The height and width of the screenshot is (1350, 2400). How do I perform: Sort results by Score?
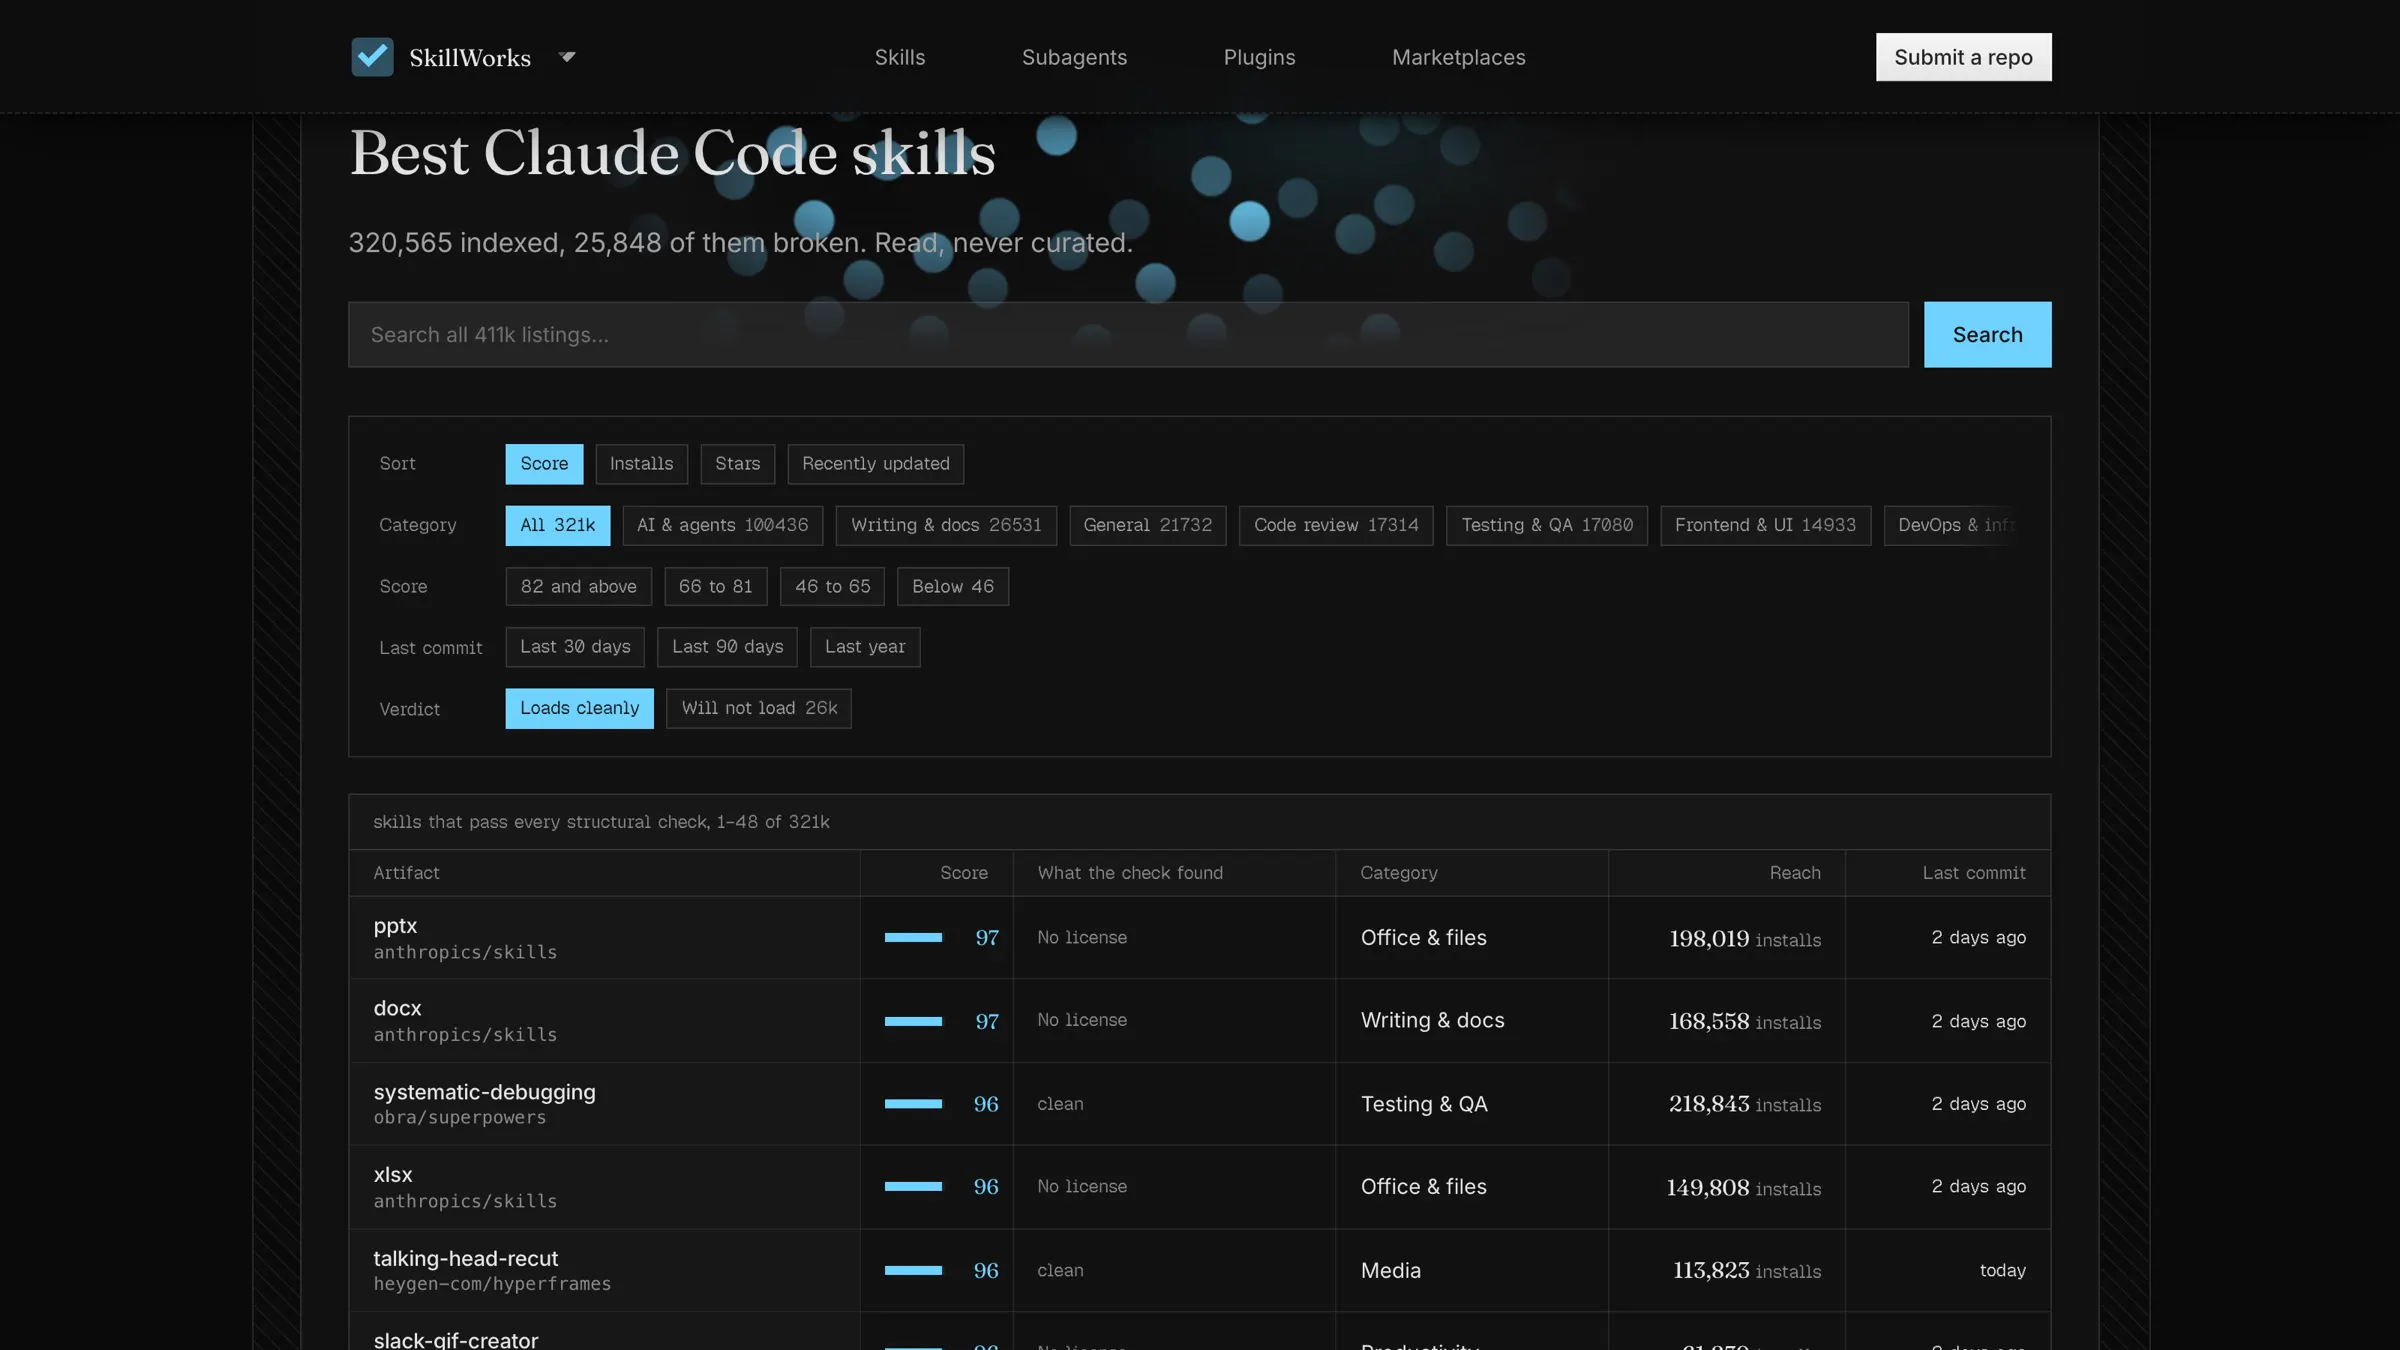[544, 464]
